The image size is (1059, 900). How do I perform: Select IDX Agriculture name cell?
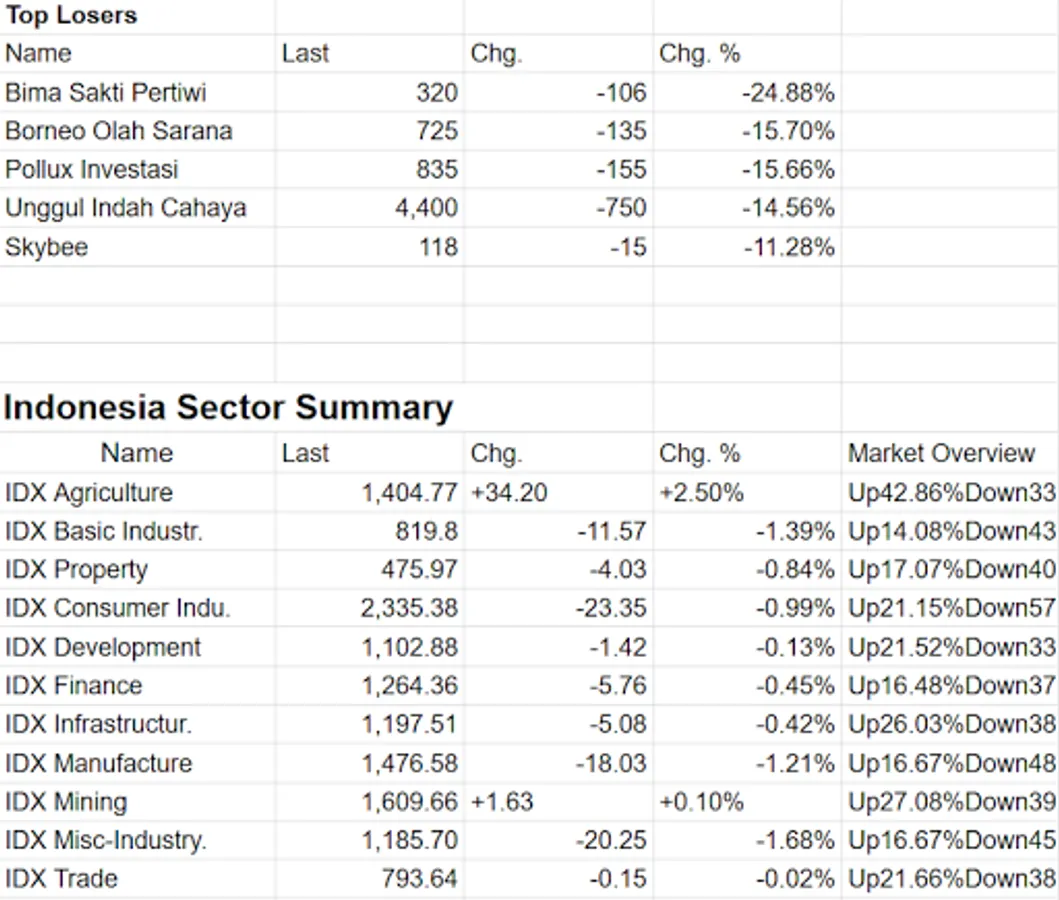89,493
